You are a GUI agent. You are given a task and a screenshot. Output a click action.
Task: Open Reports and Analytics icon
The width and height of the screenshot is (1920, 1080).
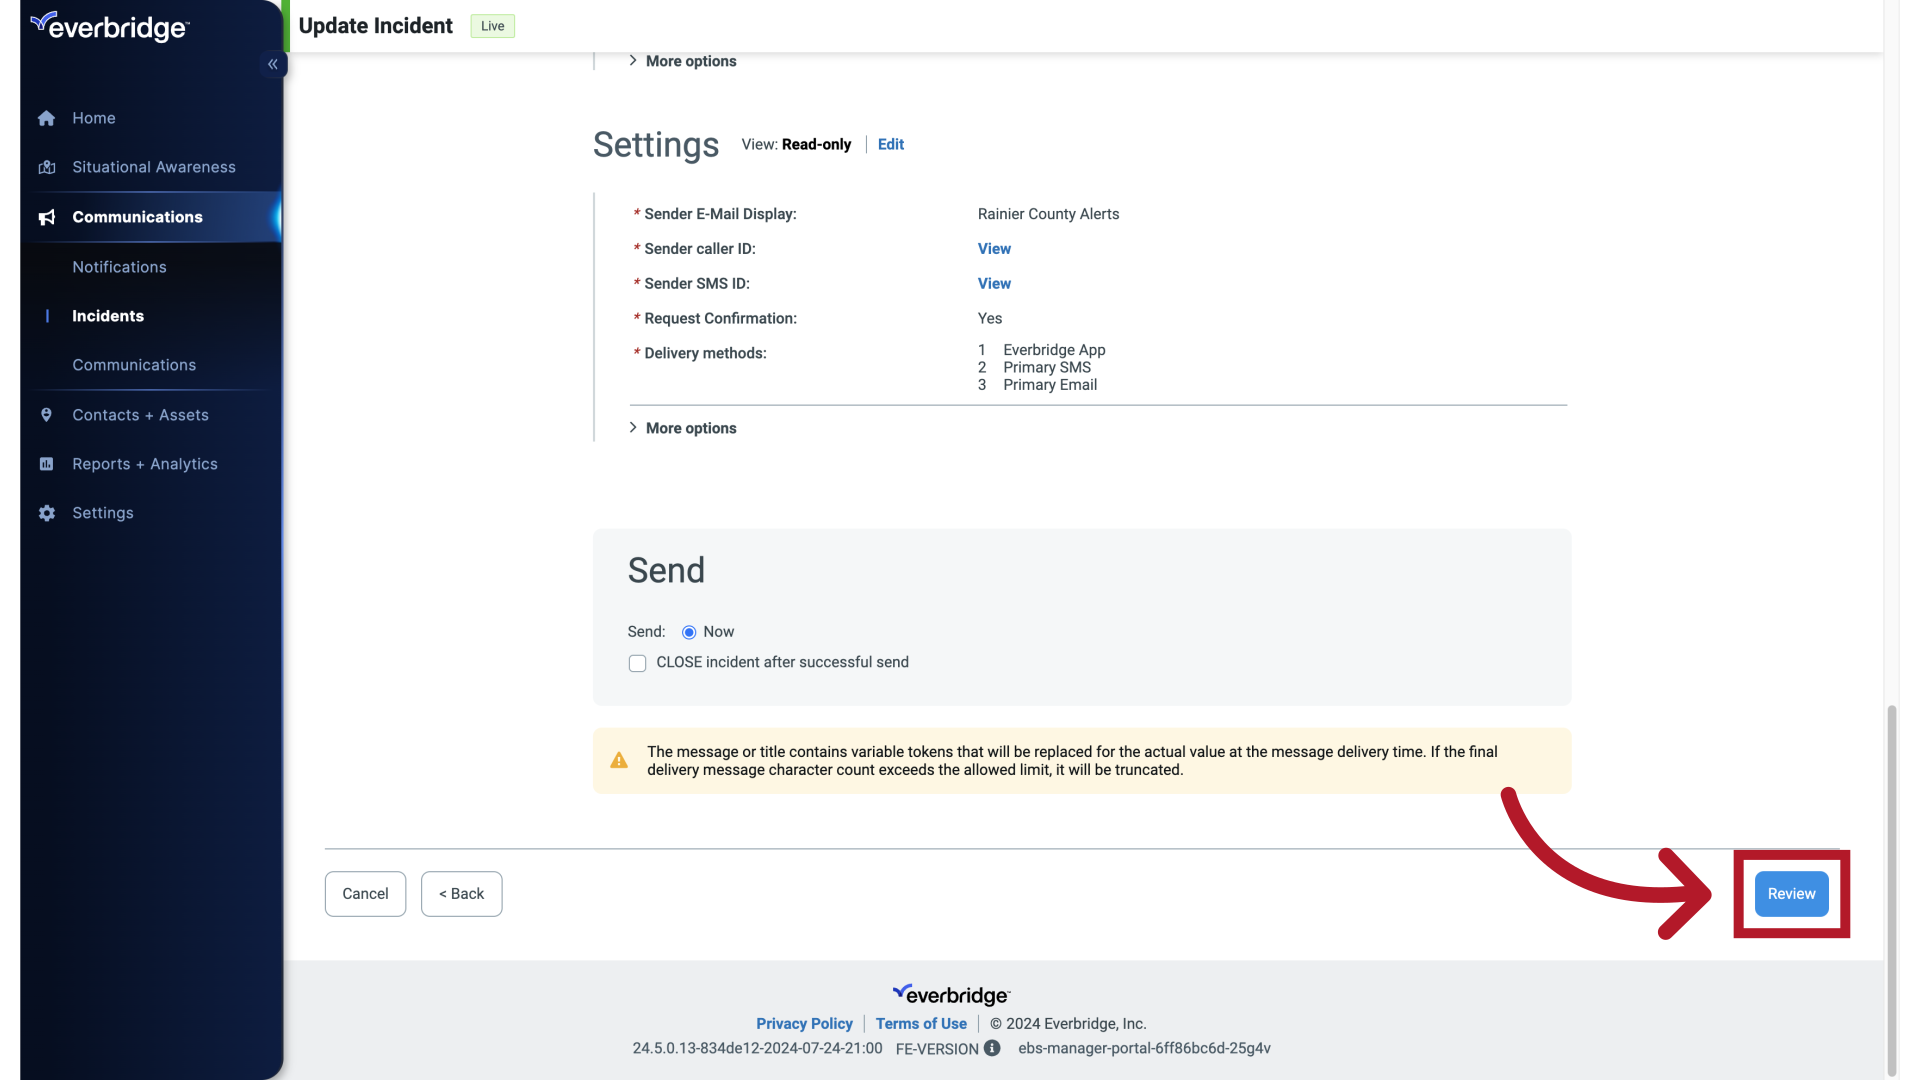pyautogui.click(x=46, y=464)
